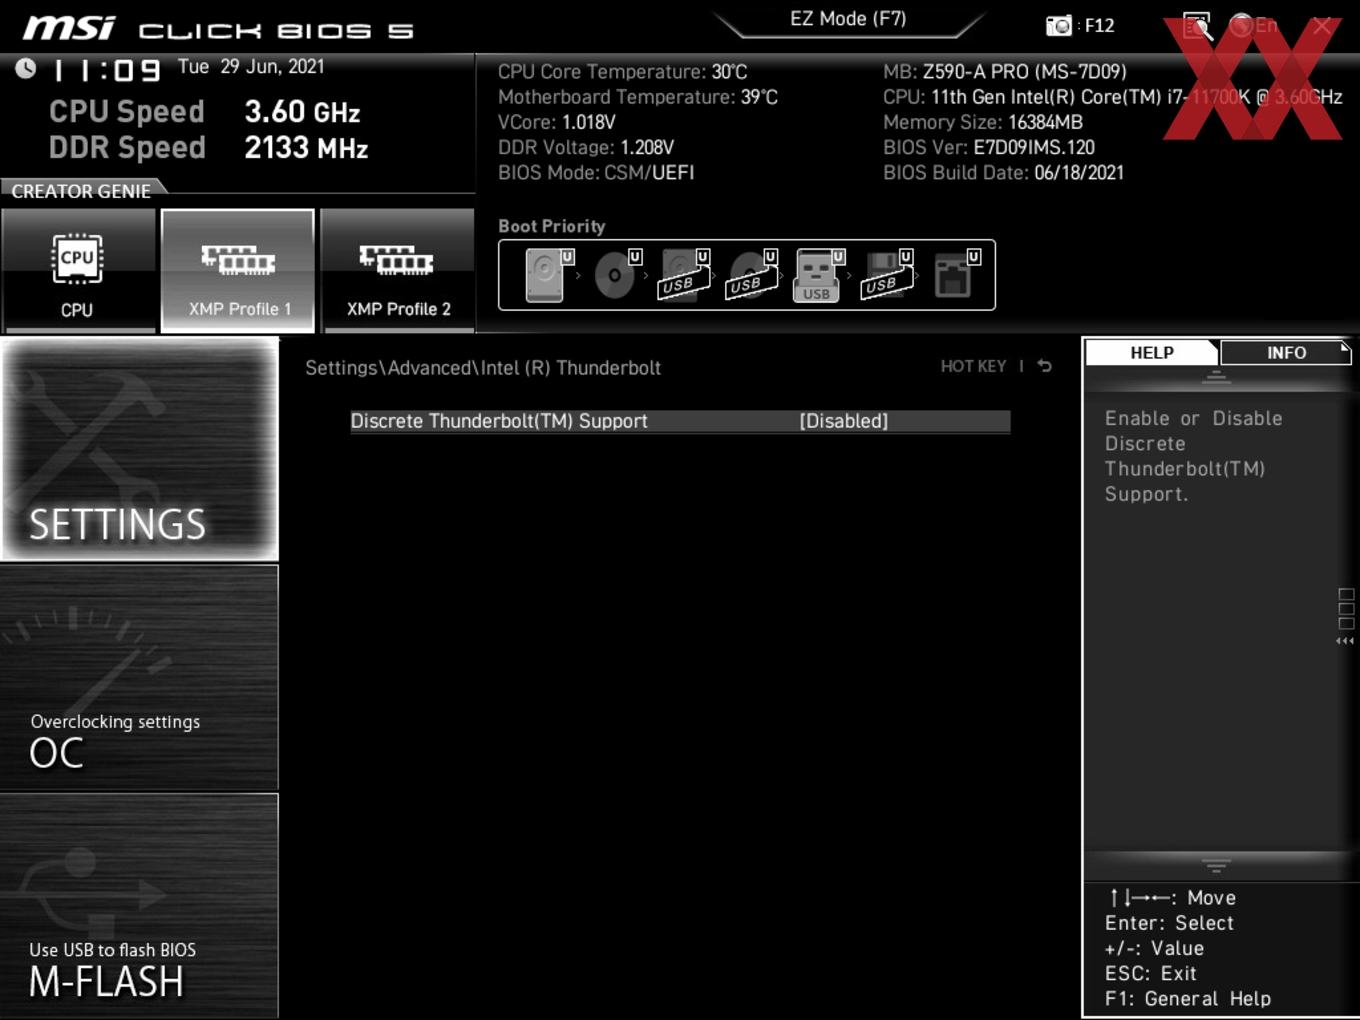Click the +/-: Value hint
The height and width of the screenshot is (1020, 1360).
click(x=1154, y=948)
